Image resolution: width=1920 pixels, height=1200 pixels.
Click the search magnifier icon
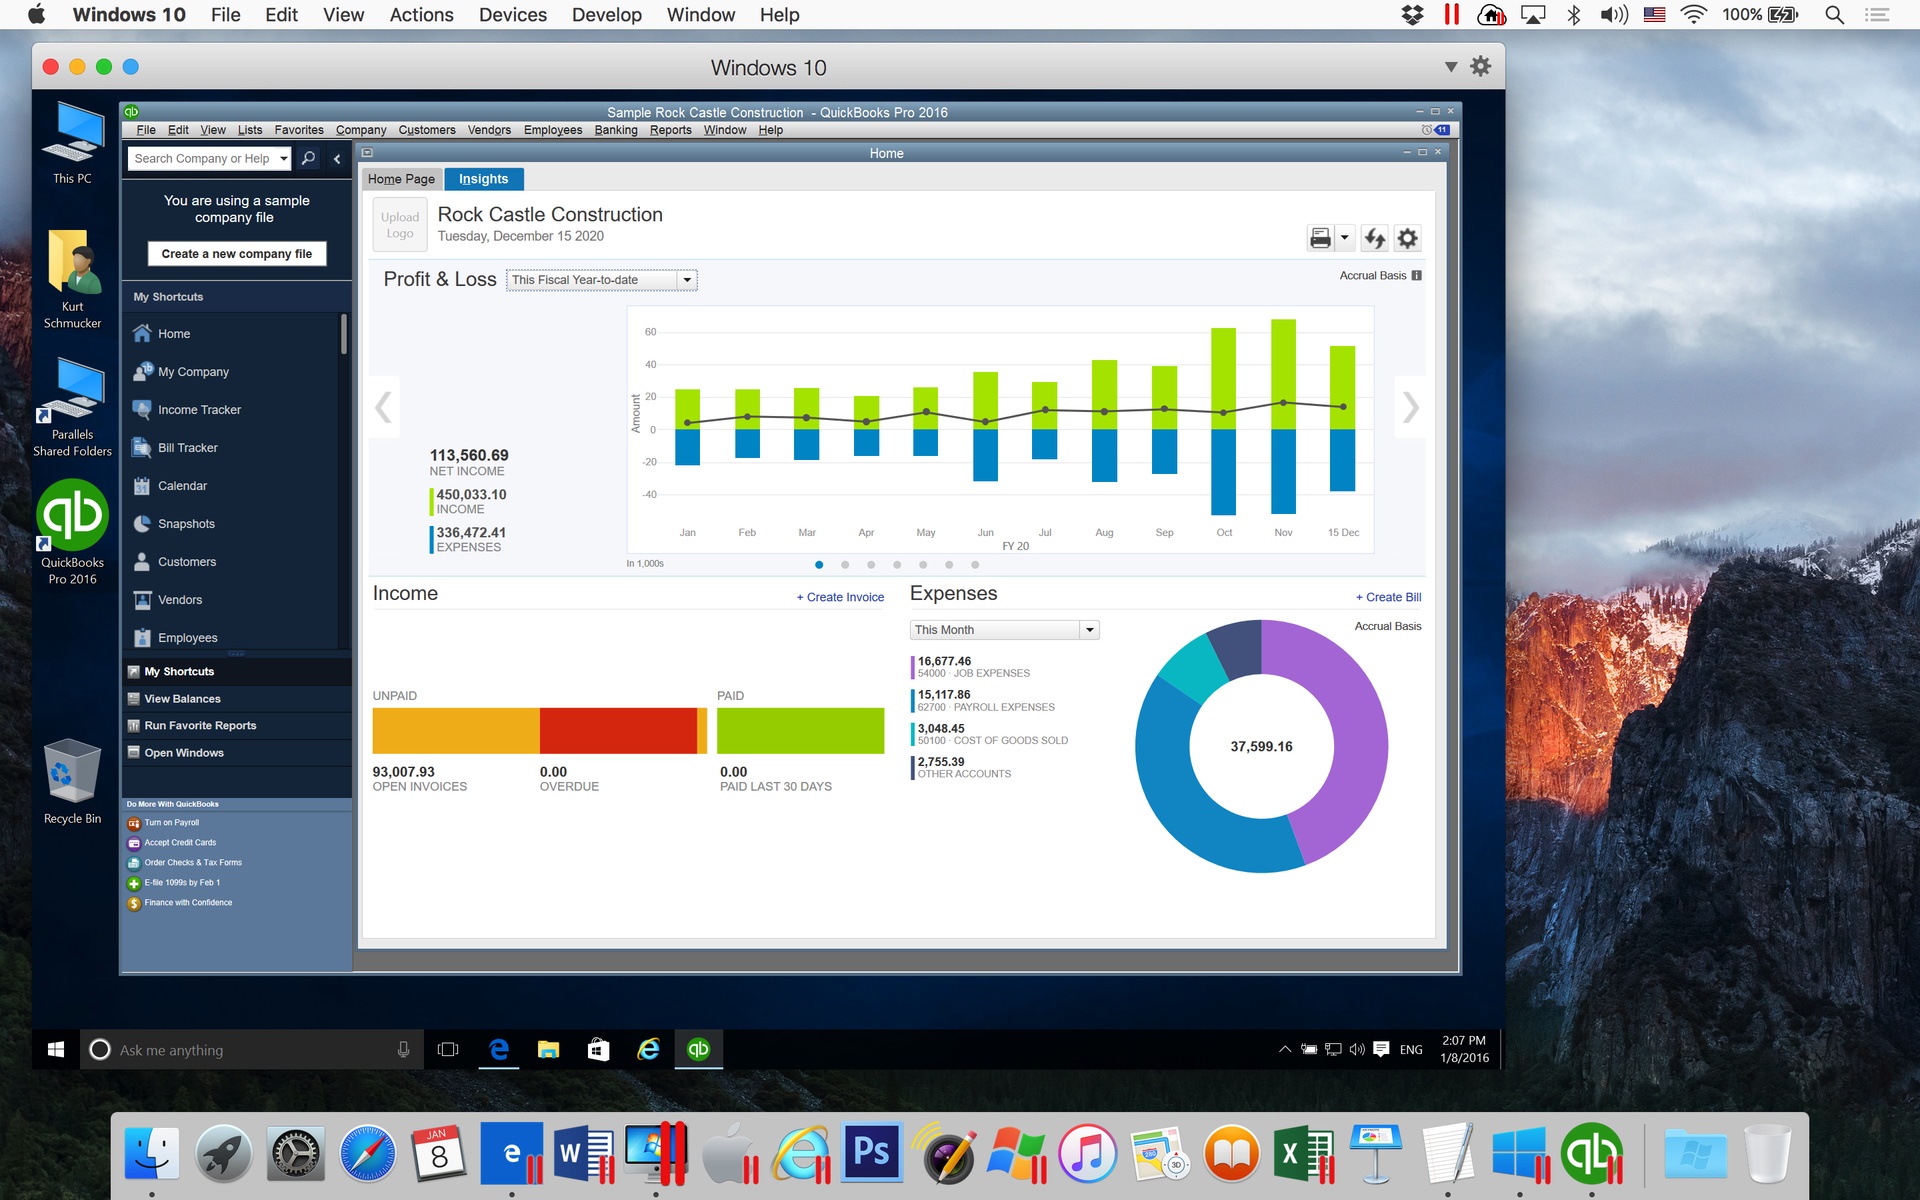coord(308,158)
